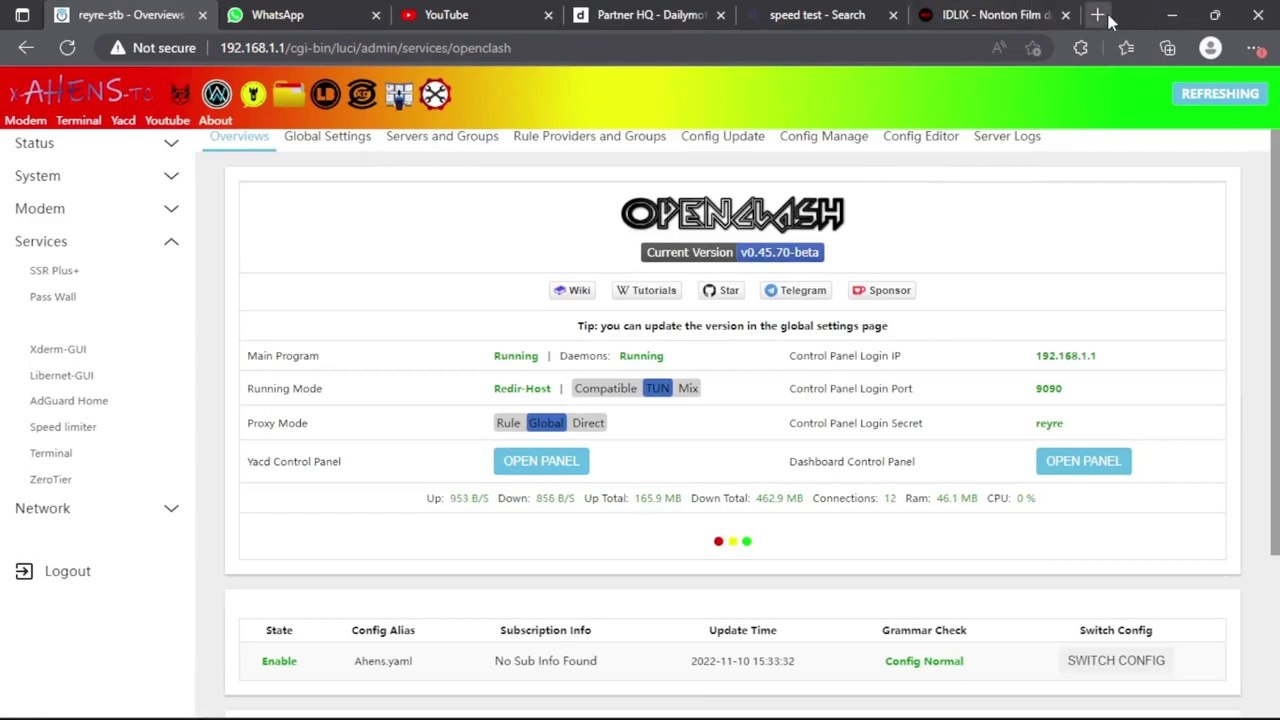Open the AW logo icon in header

point(216,94)
